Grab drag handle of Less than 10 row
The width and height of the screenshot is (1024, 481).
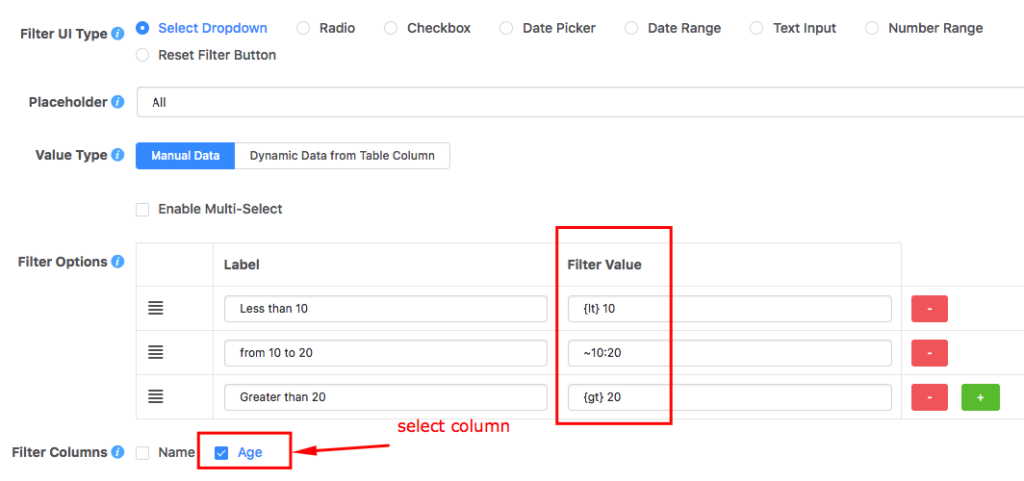(x=156, y=309)
